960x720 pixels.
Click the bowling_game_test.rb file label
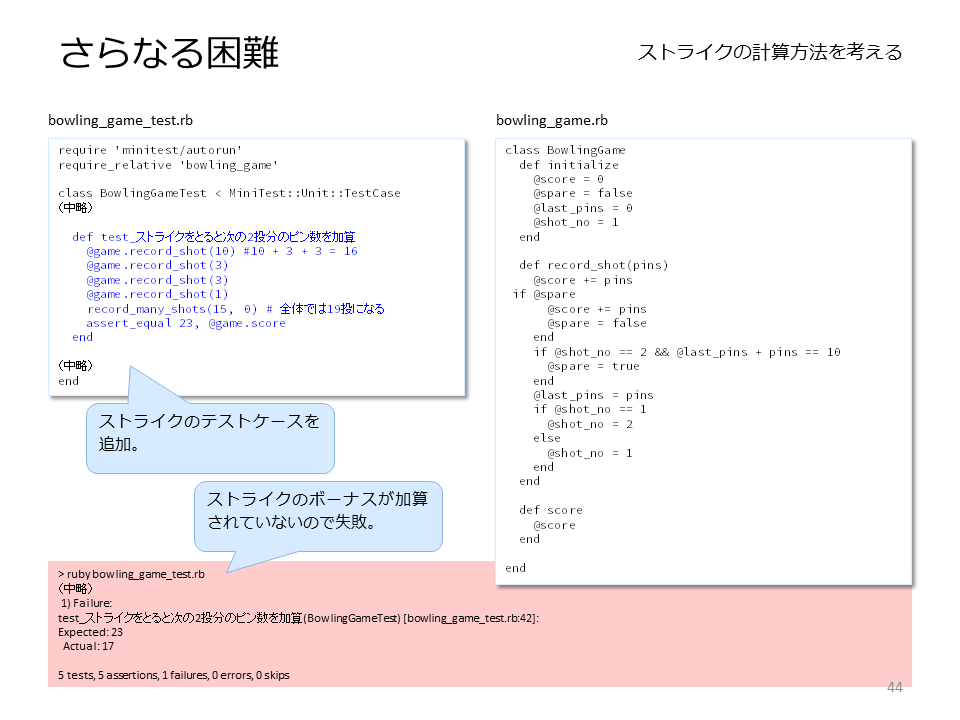click(121, 121)
